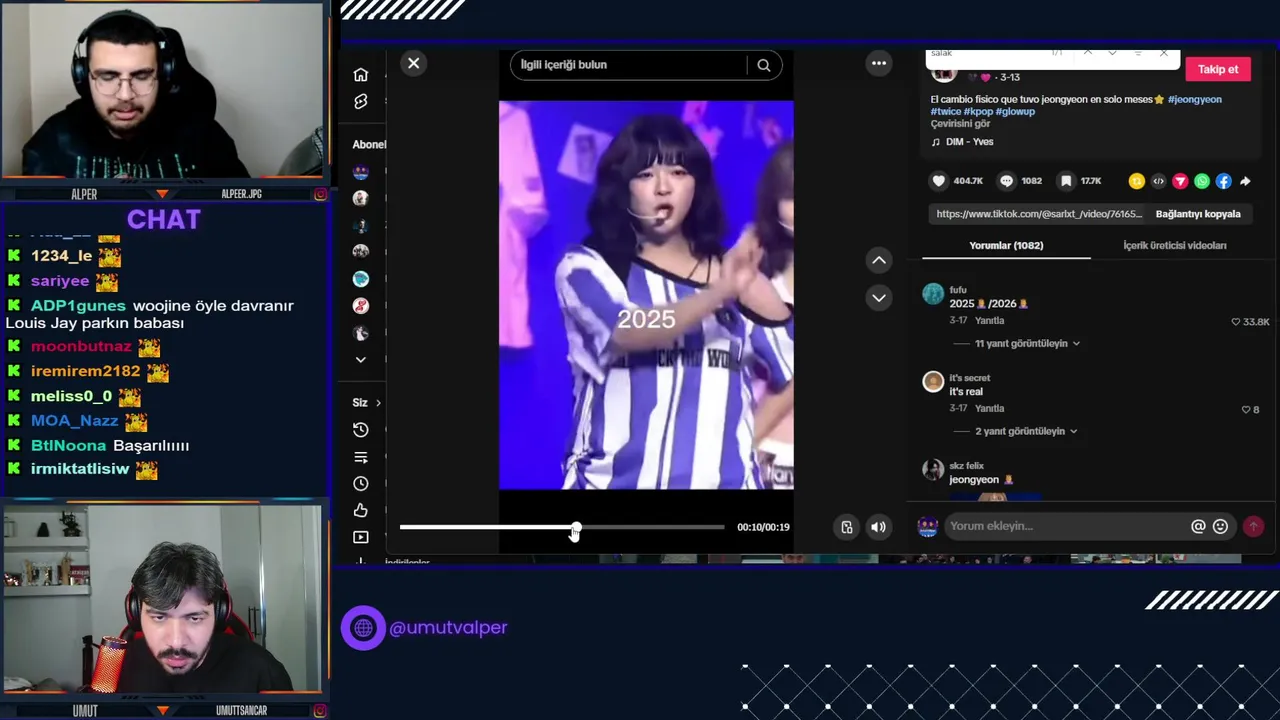The image size is (1280, 720).
Task: Open the #glowup hashtag
Action: (x=1015, y=111)
